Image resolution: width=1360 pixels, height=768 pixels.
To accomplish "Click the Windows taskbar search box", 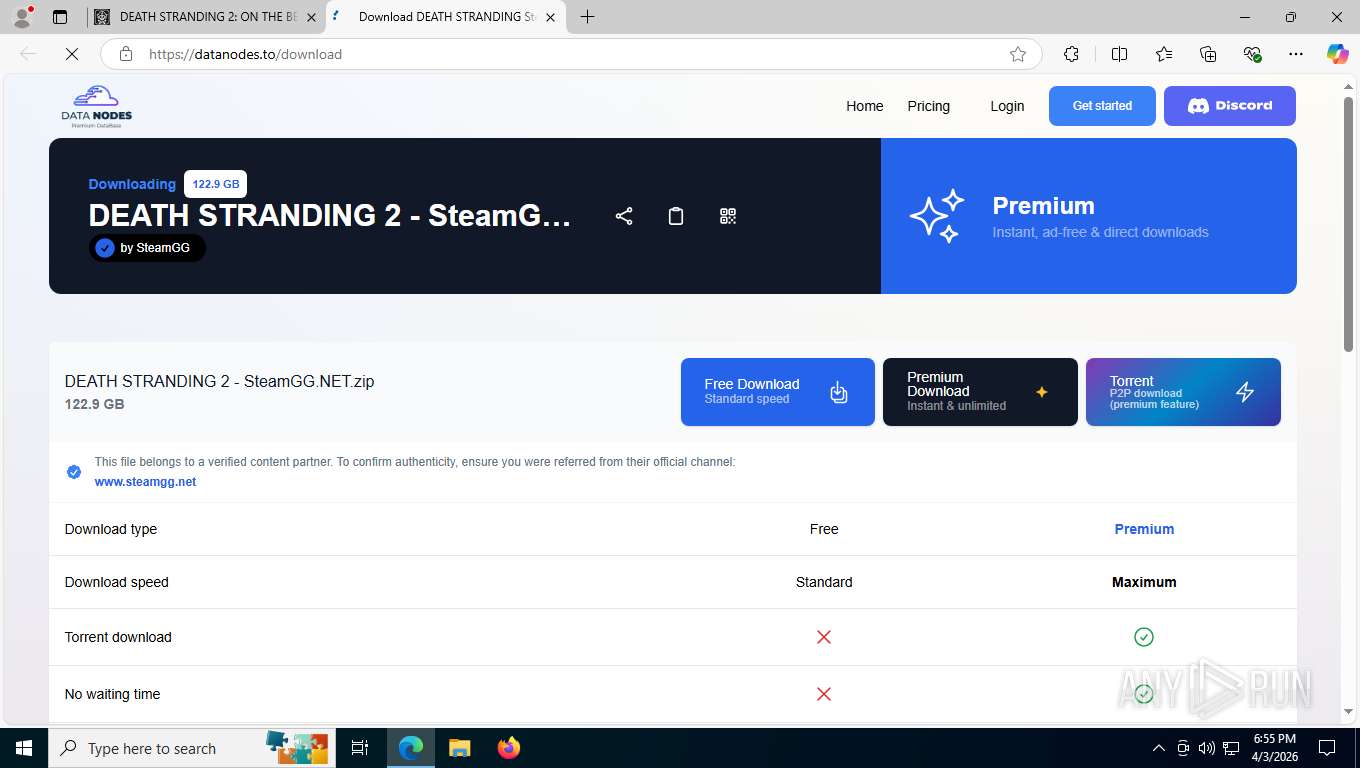I will tap(190, 748).
